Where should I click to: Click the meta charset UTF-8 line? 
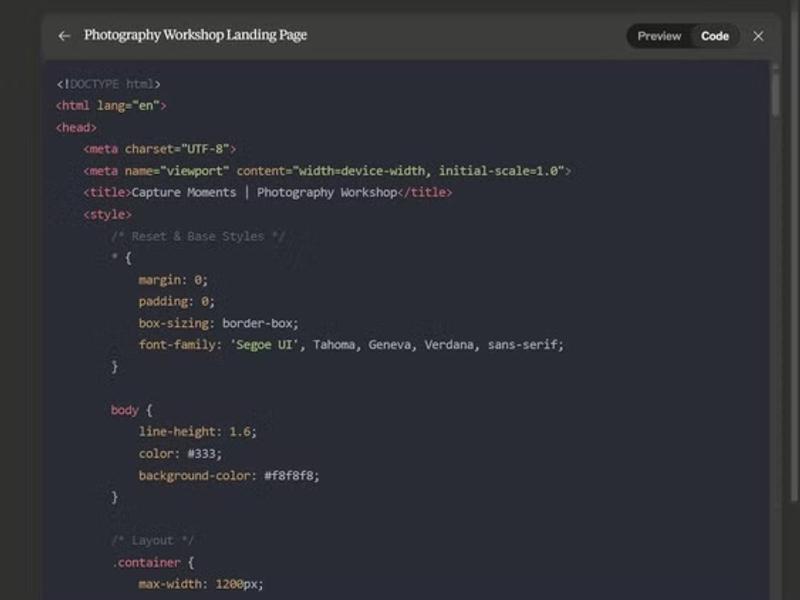160,149
